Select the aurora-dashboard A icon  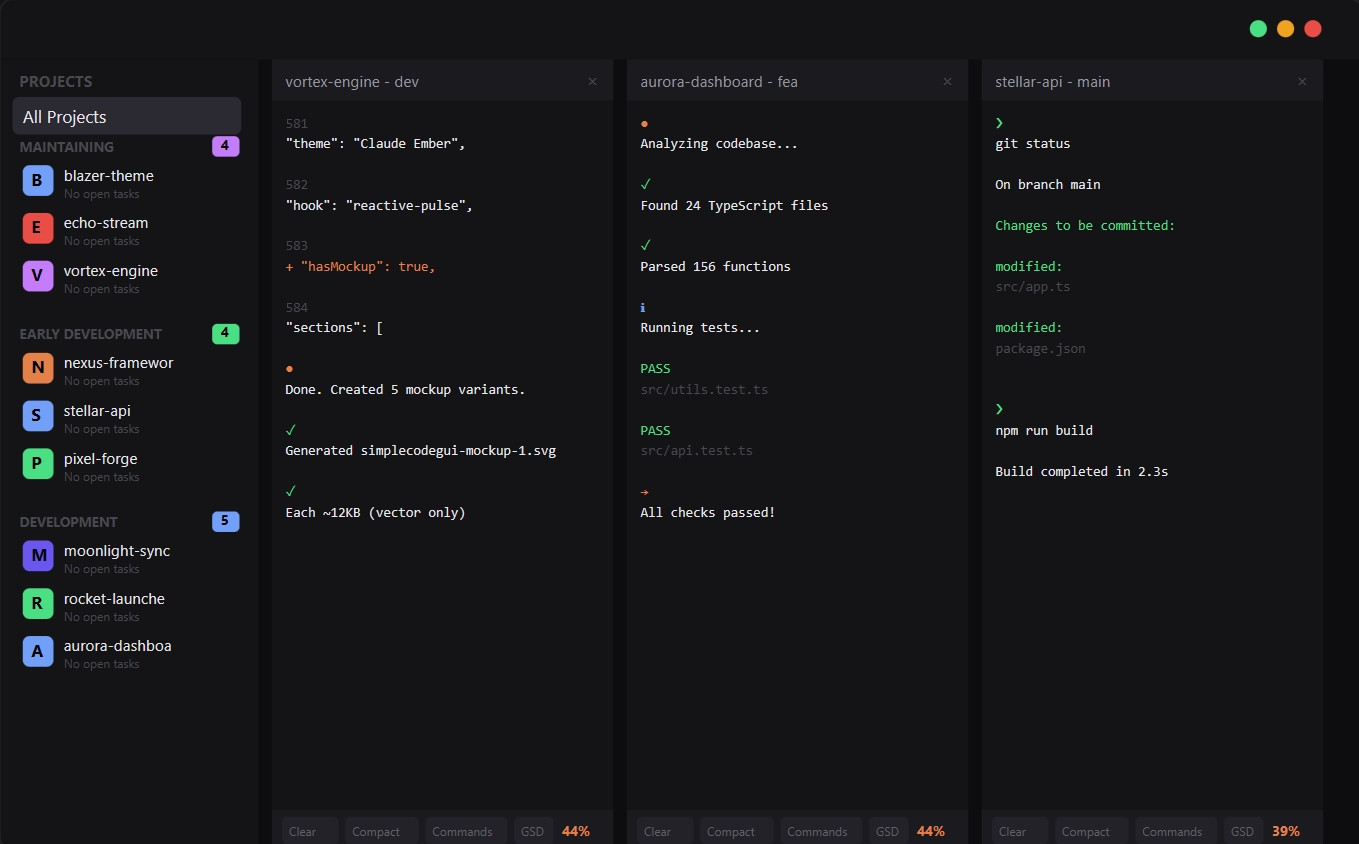37,651
